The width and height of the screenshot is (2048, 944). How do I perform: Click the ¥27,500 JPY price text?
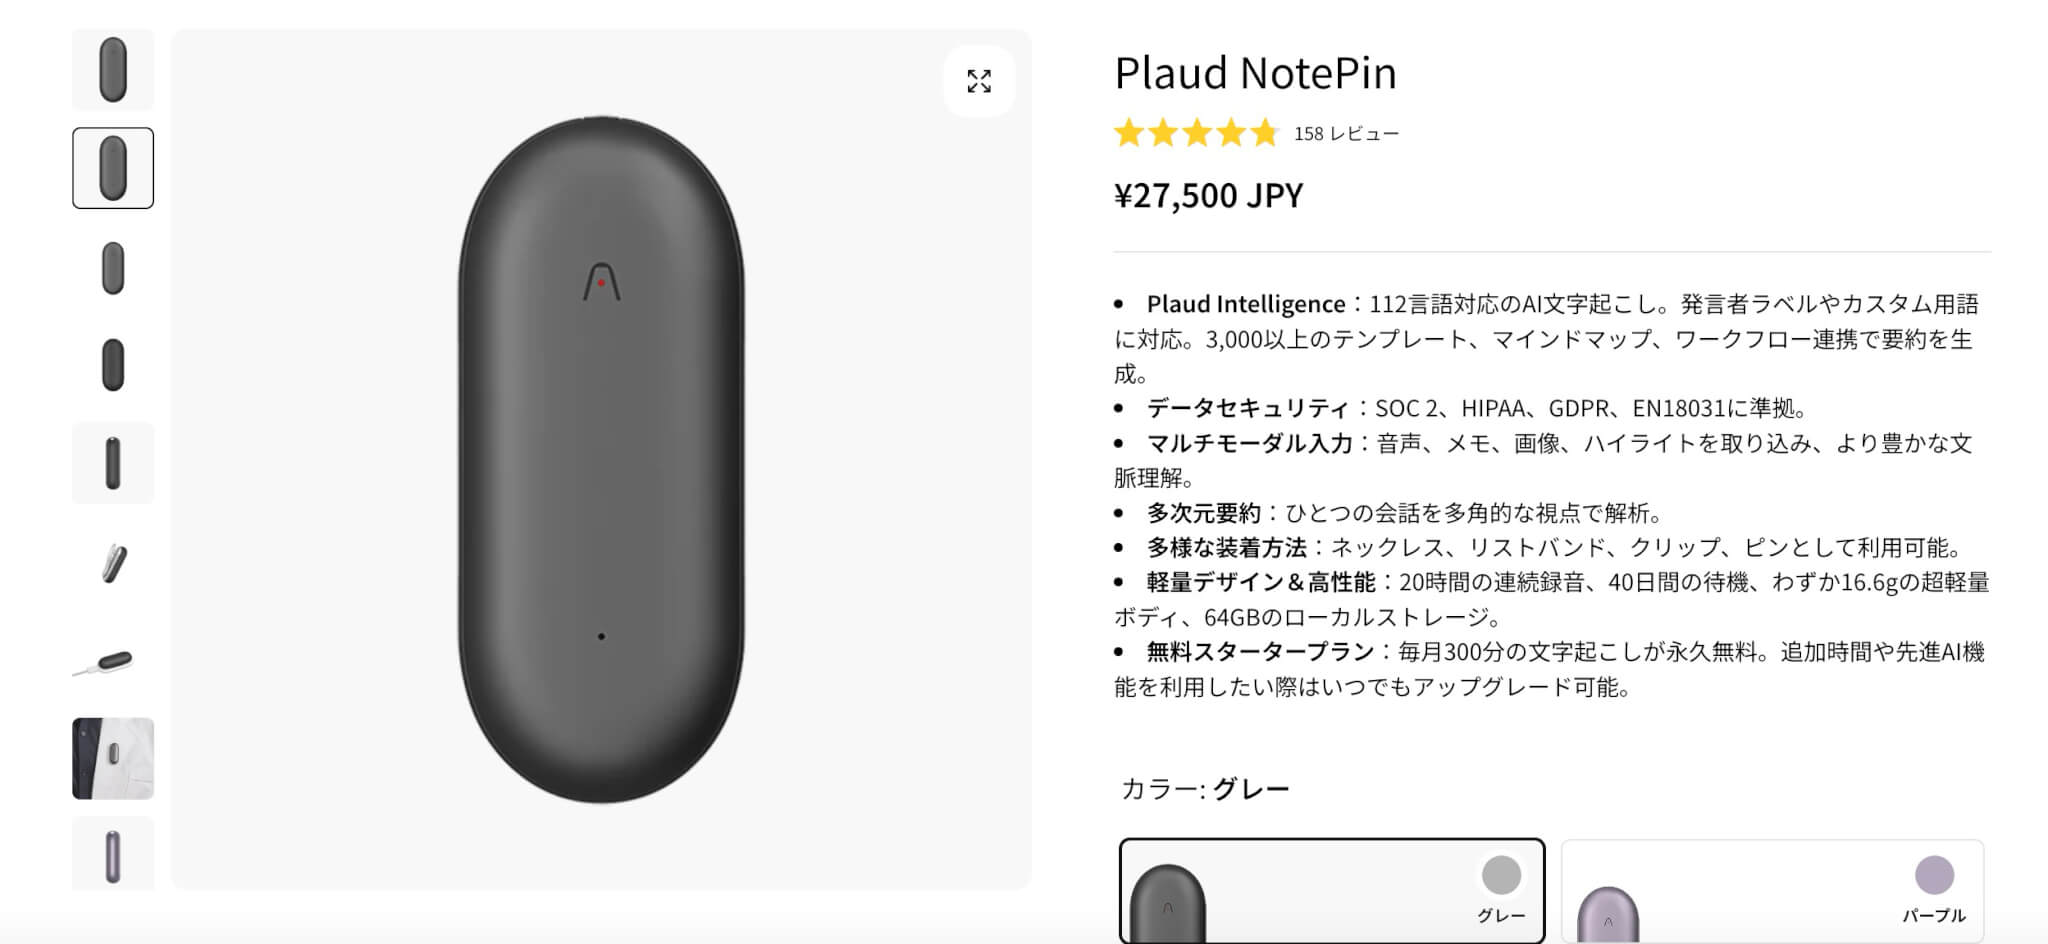tap(1208, 195)
